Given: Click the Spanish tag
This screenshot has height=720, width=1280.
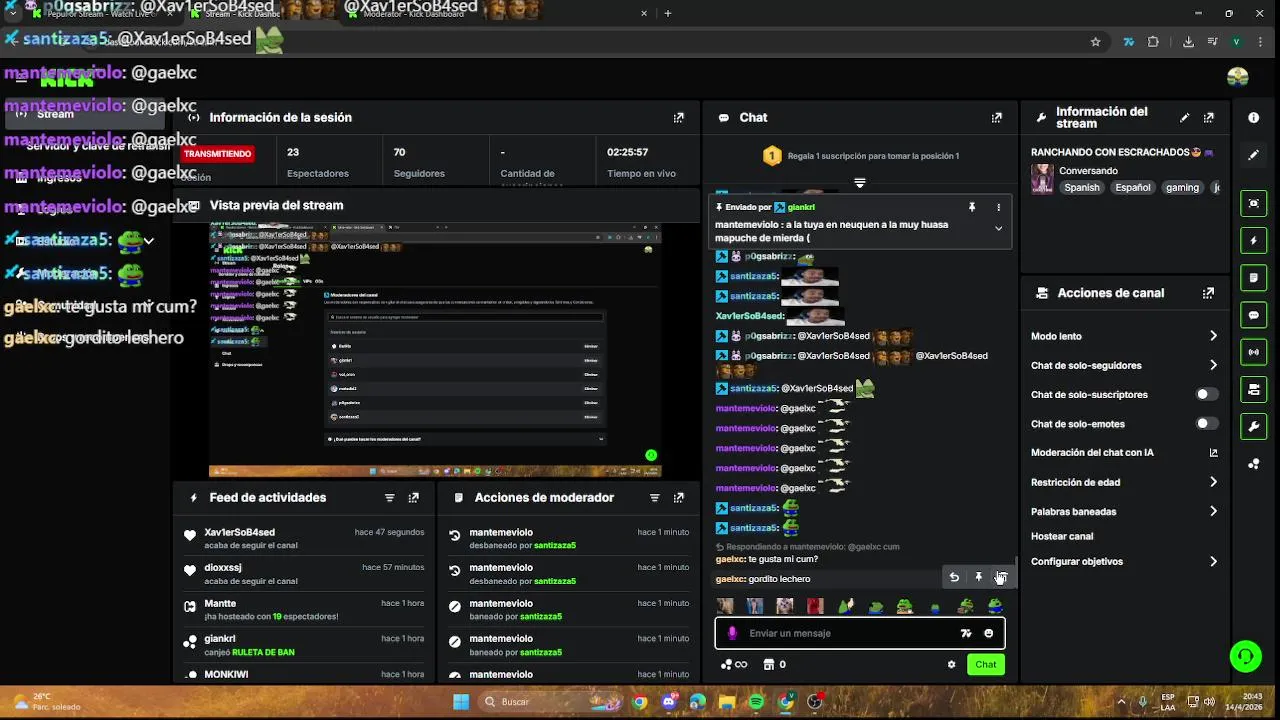Looking at the screenshot, I should pos(1081,187).
